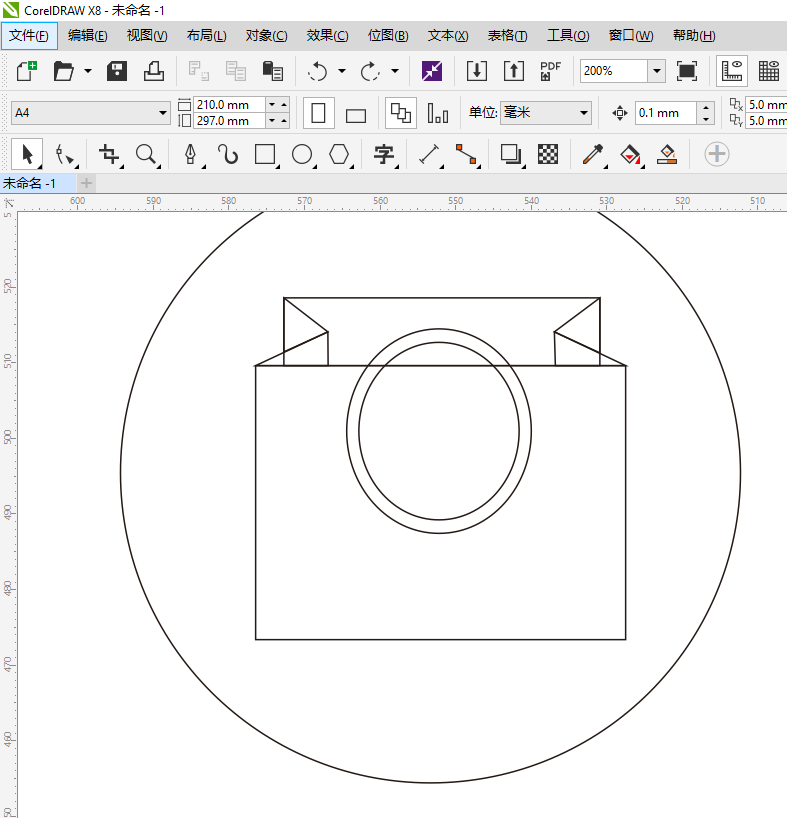Select the Pick tool arrow
The height and width of the screenshot is (818, 787).
pos(27,154)
